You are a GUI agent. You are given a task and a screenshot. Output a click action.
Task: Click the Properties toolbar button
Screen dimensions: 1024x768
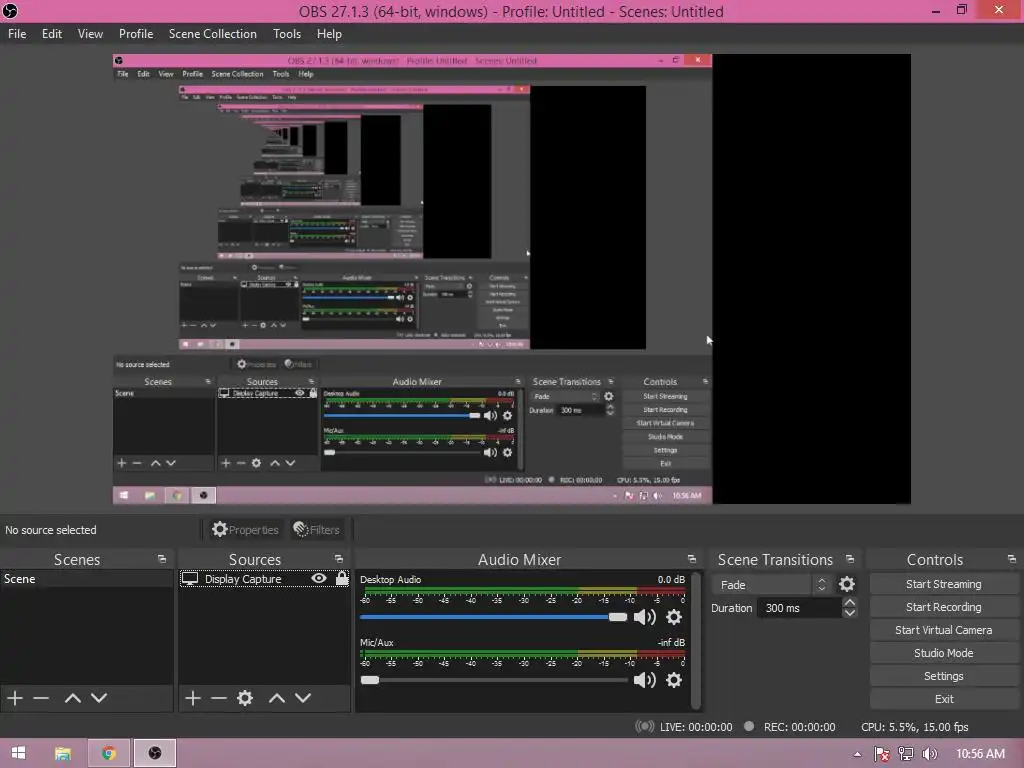click(x=246, y=530)
